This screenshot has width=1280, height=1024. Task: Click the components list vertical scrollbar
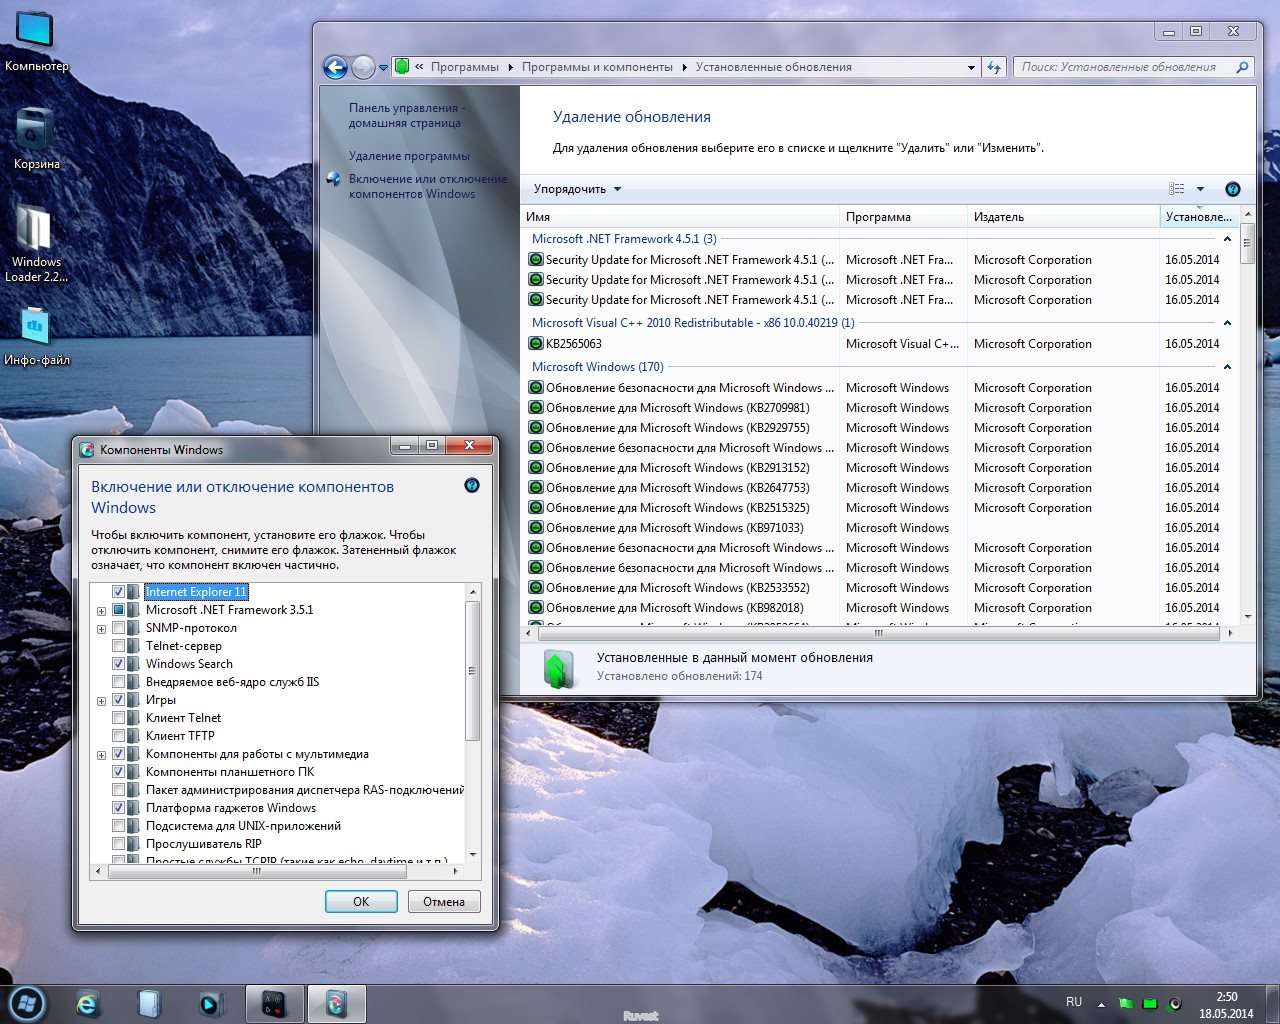pos(473,671)
